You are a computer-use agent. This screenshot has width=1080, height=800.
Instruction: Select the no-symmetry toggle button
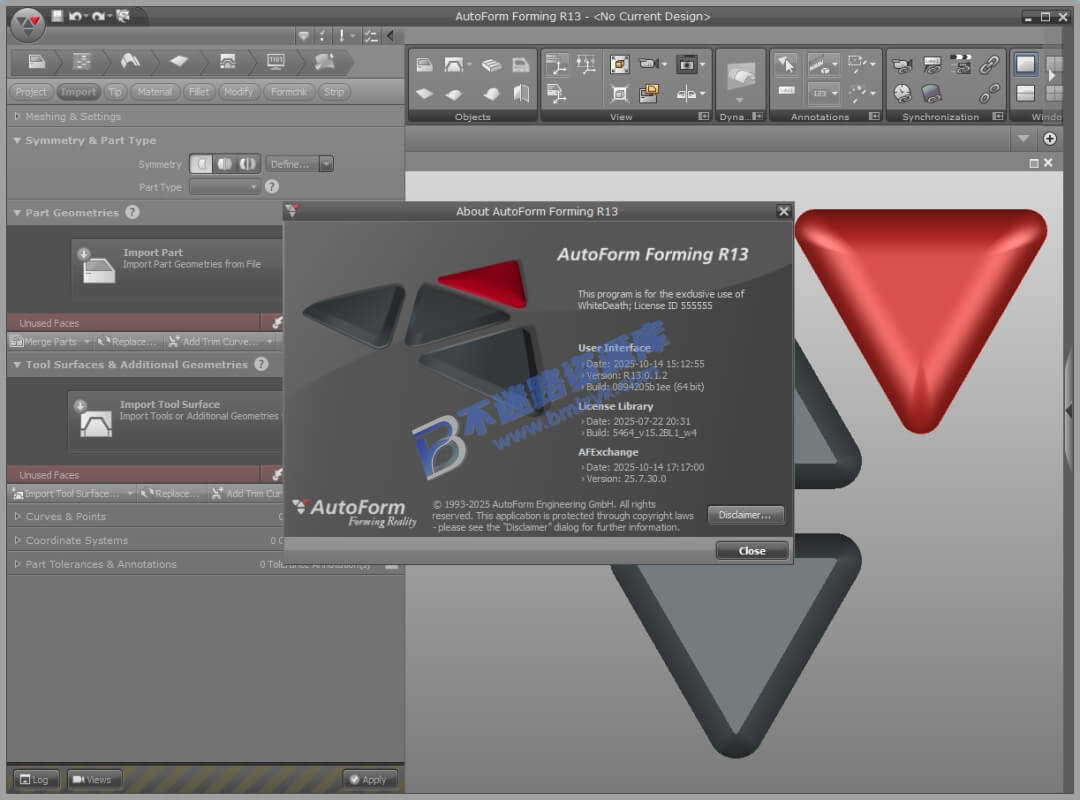click(201, 164)
